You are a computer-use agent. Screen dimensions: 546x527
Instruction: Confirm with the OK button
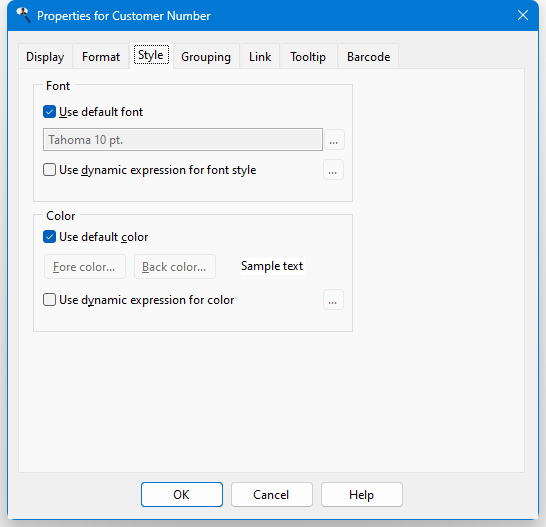(182, 495)
